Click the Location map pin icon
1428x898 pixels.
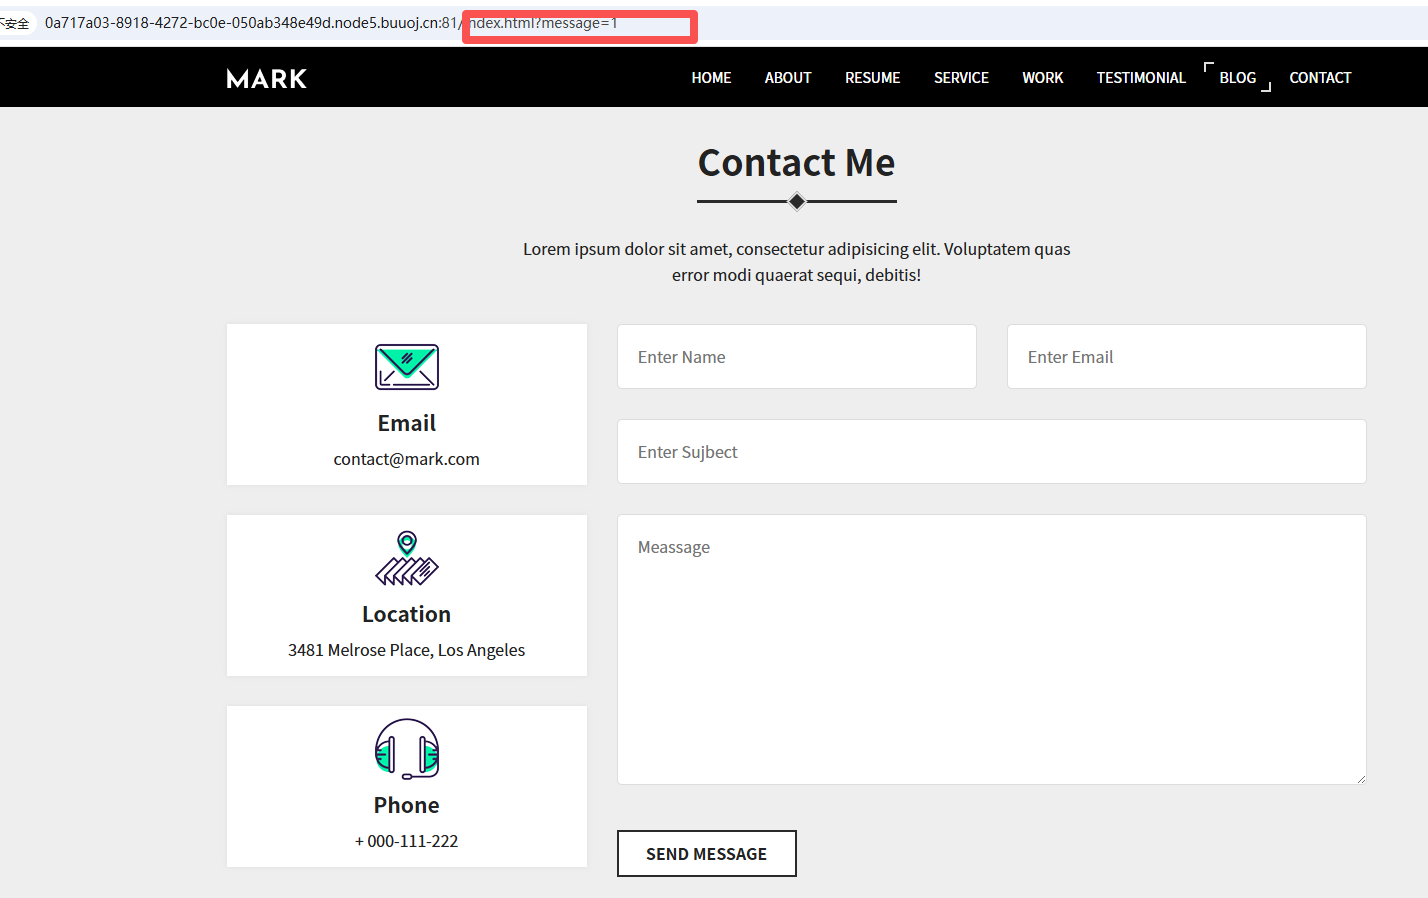point(407,558)
